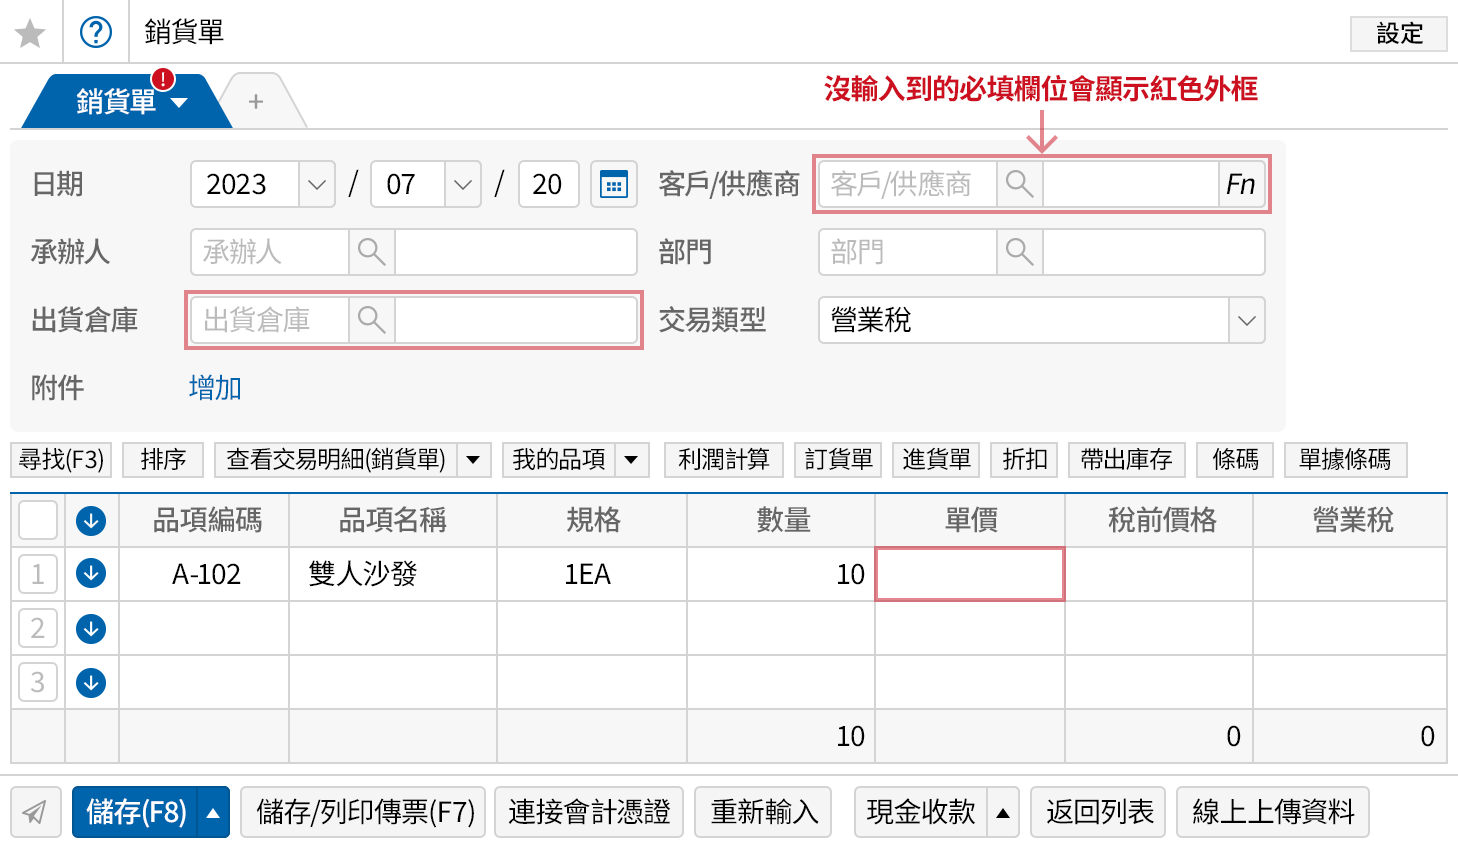Expand the 現金收款 options arrow
Viewport: 1458px width, 848px height.
coord(1003,812)
